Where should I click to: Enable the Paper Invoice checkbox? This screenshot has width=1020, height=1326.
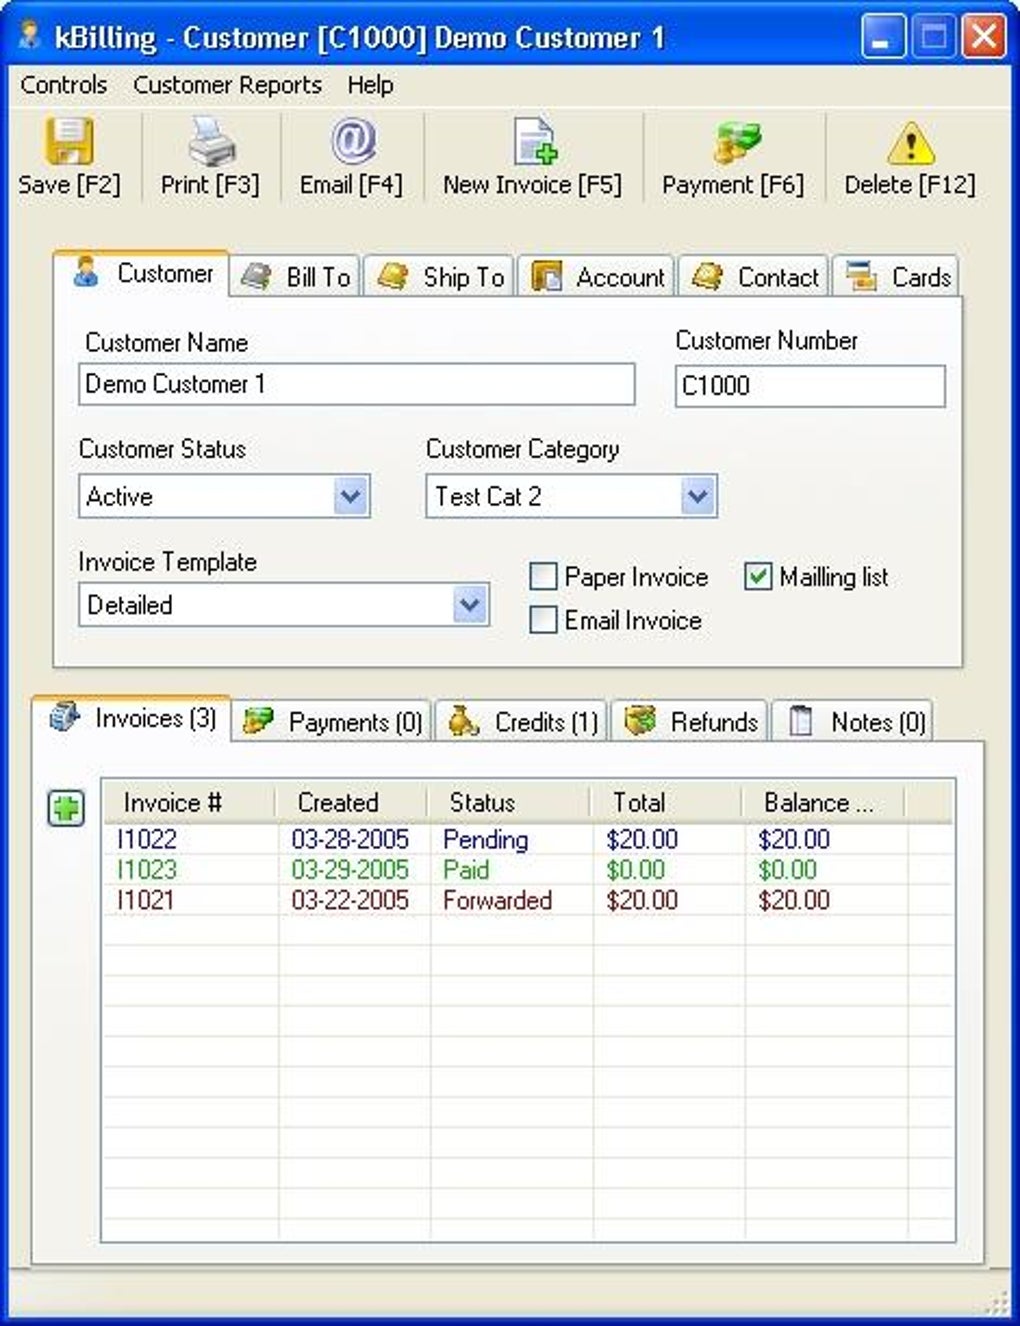pyautogui.click(x=543, y=577)
